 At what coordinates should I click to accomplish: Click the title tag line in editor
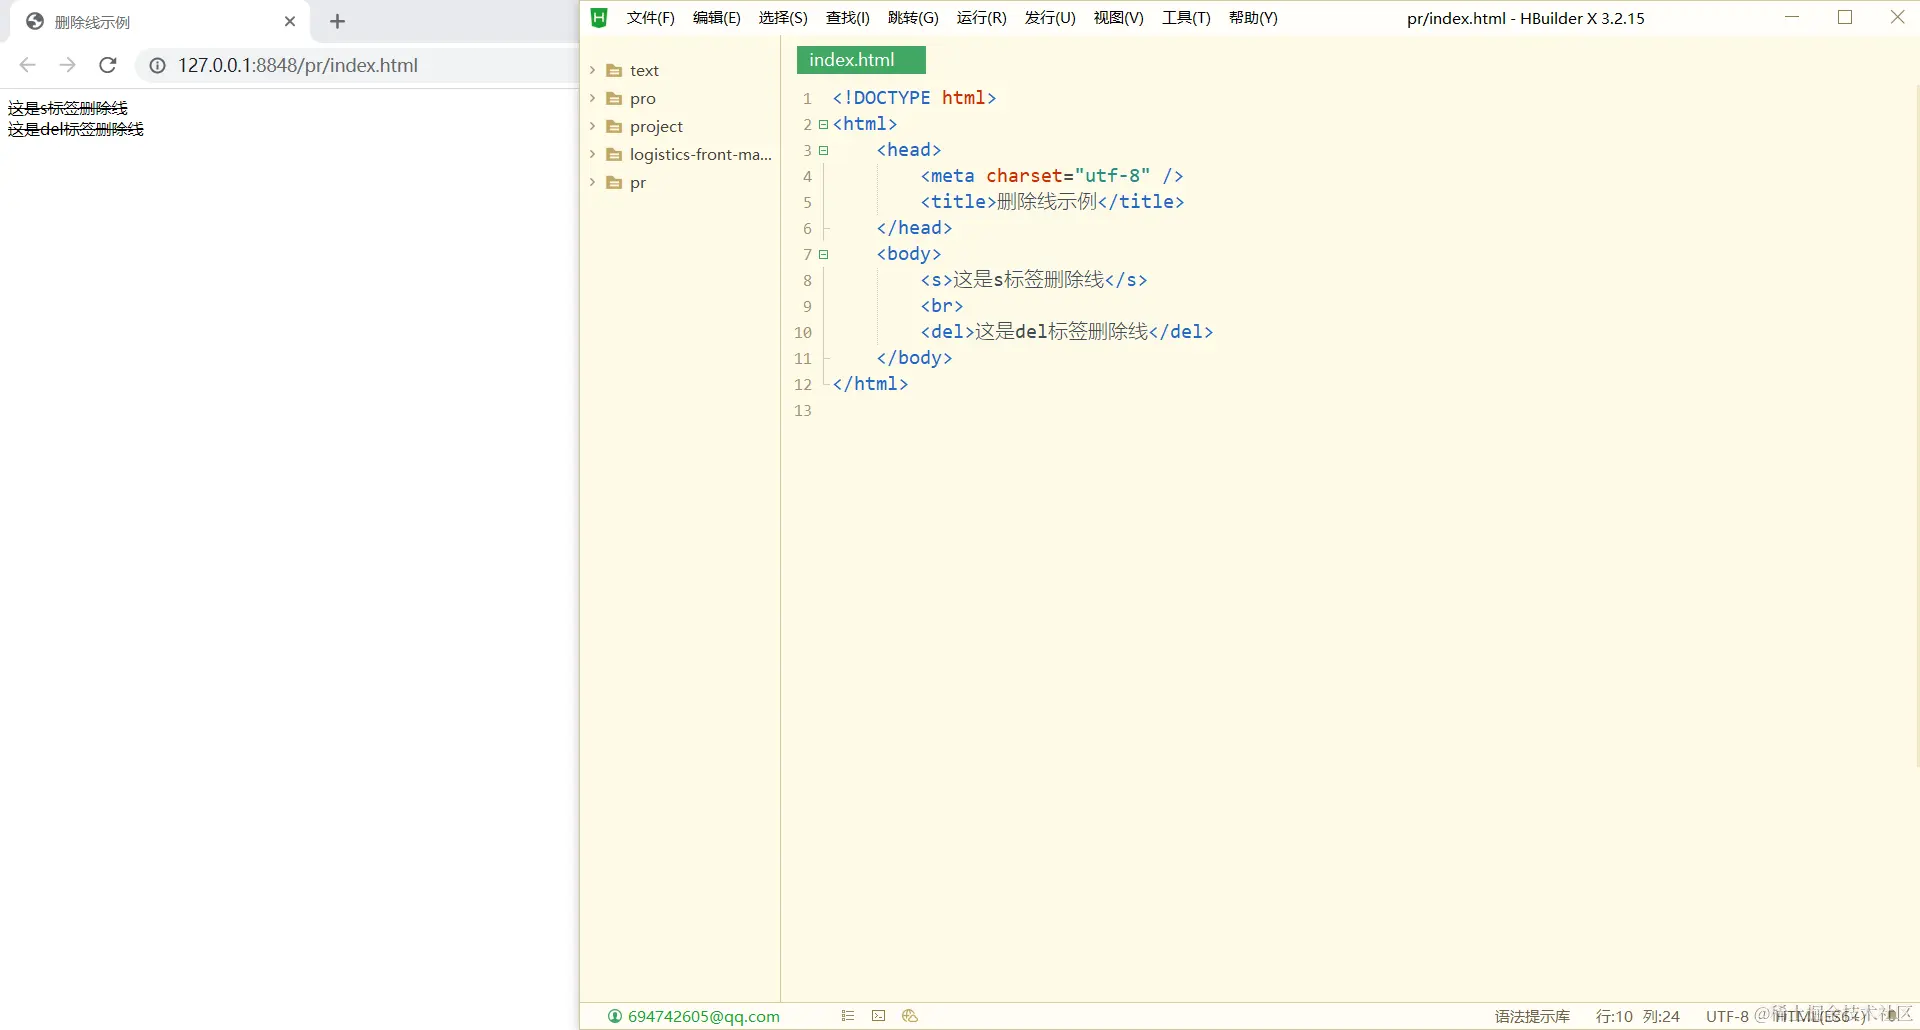click(x=1052, y=202)
